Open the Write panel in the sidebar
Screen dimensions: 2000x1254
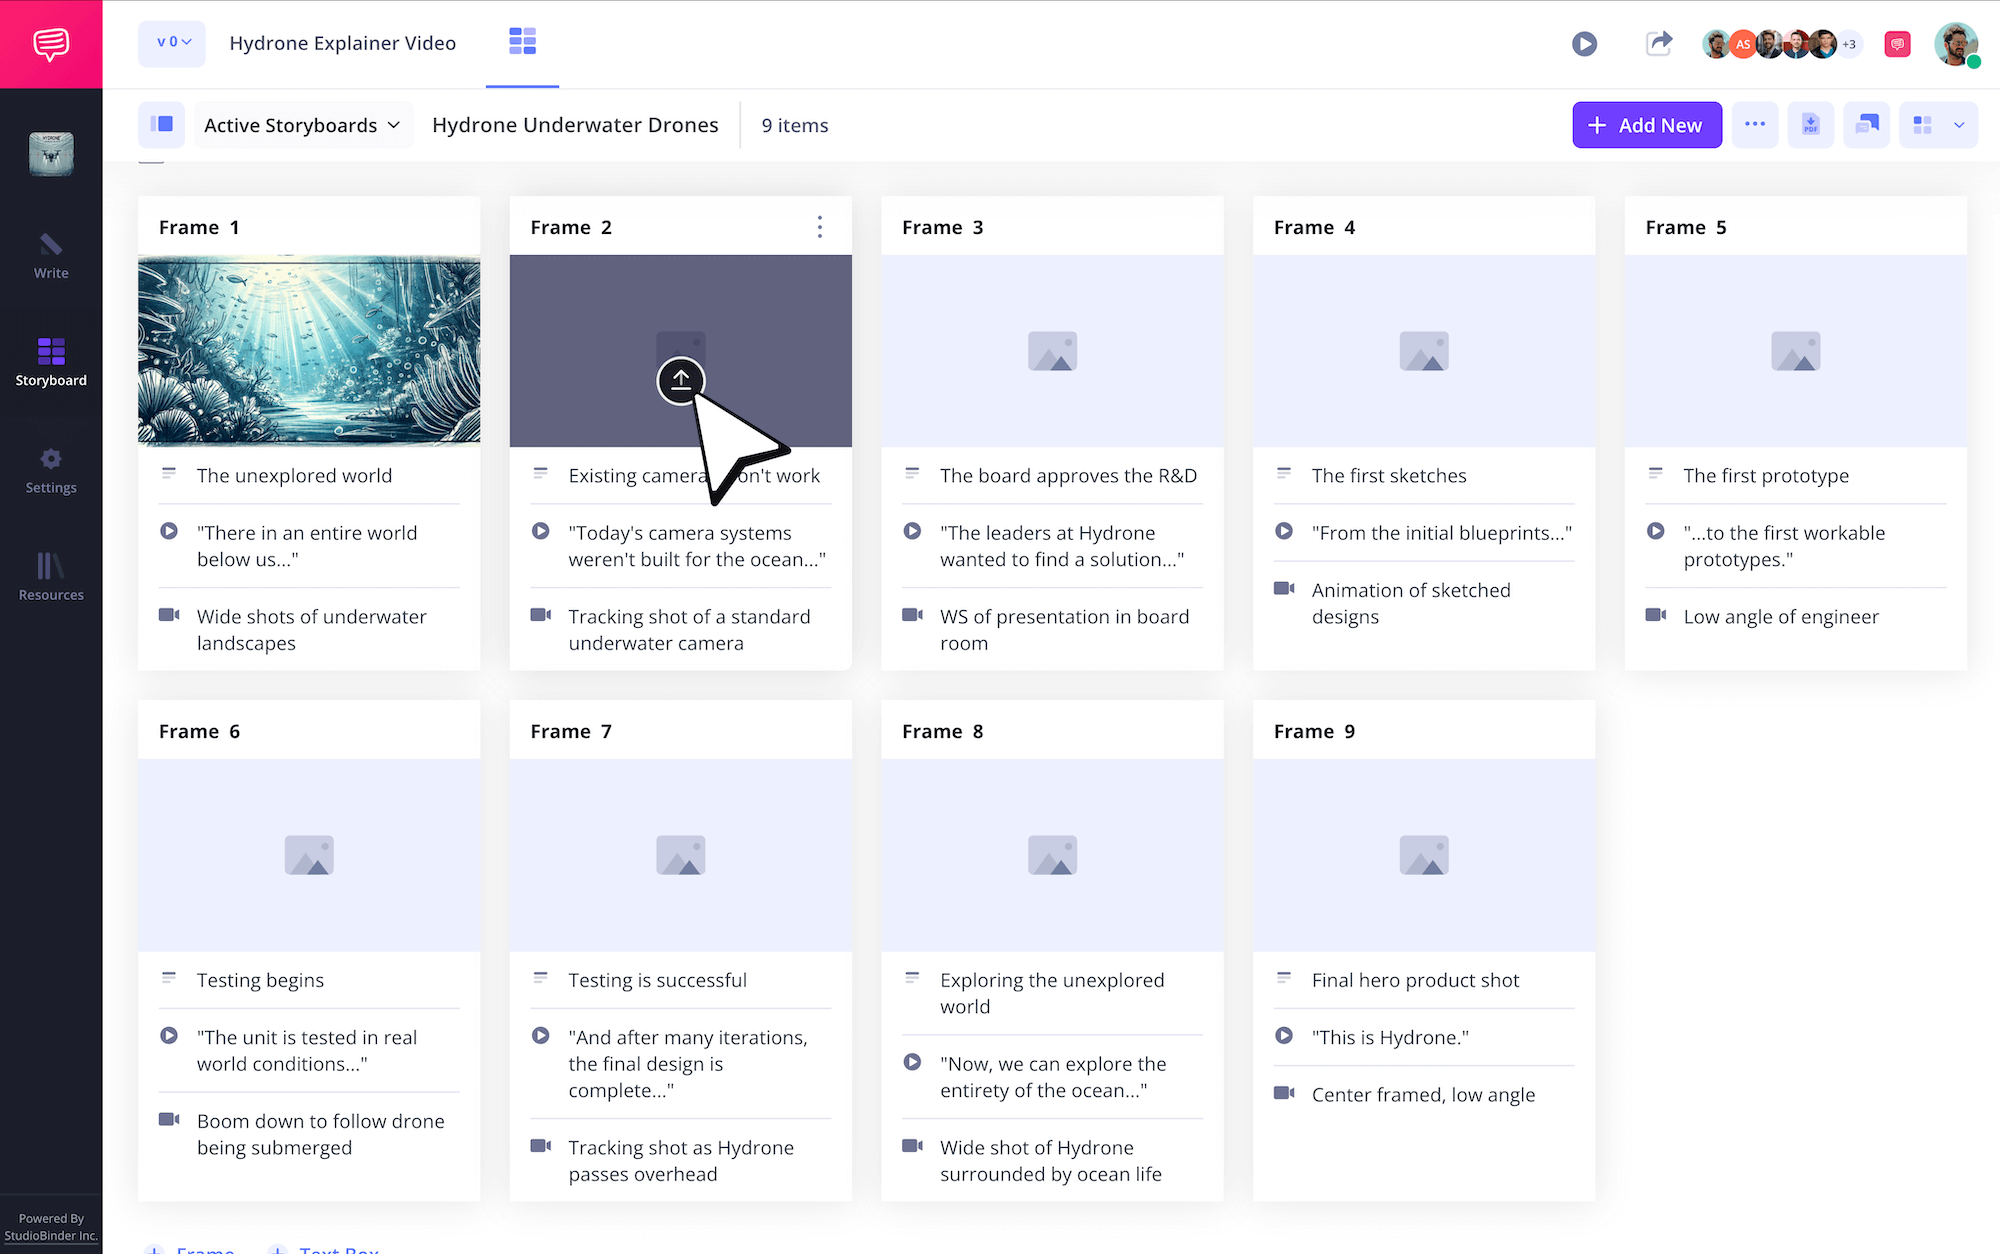(x=51, y=258)
